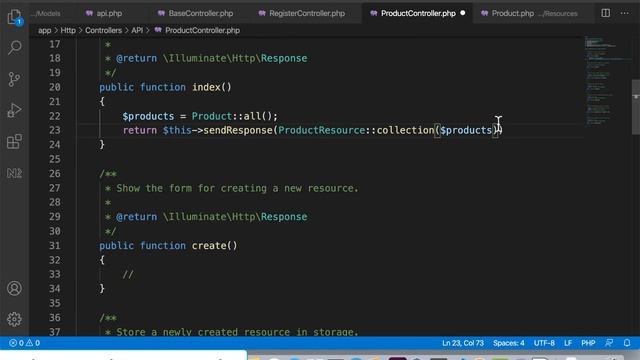Select the API breadcrumb segment
Image resolution: width=640 pixels, height=360 pixels.
[x=137, y=30]
